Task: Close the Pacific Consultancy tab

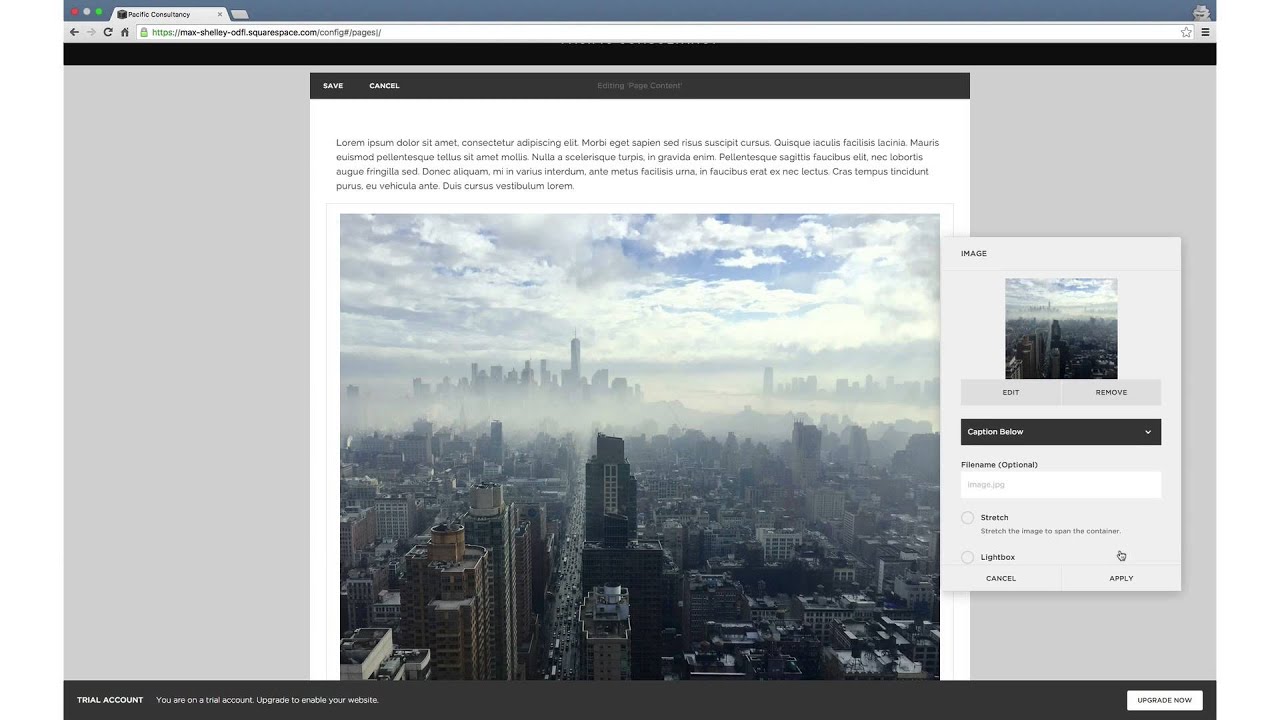Action: [x=220, y=14]
